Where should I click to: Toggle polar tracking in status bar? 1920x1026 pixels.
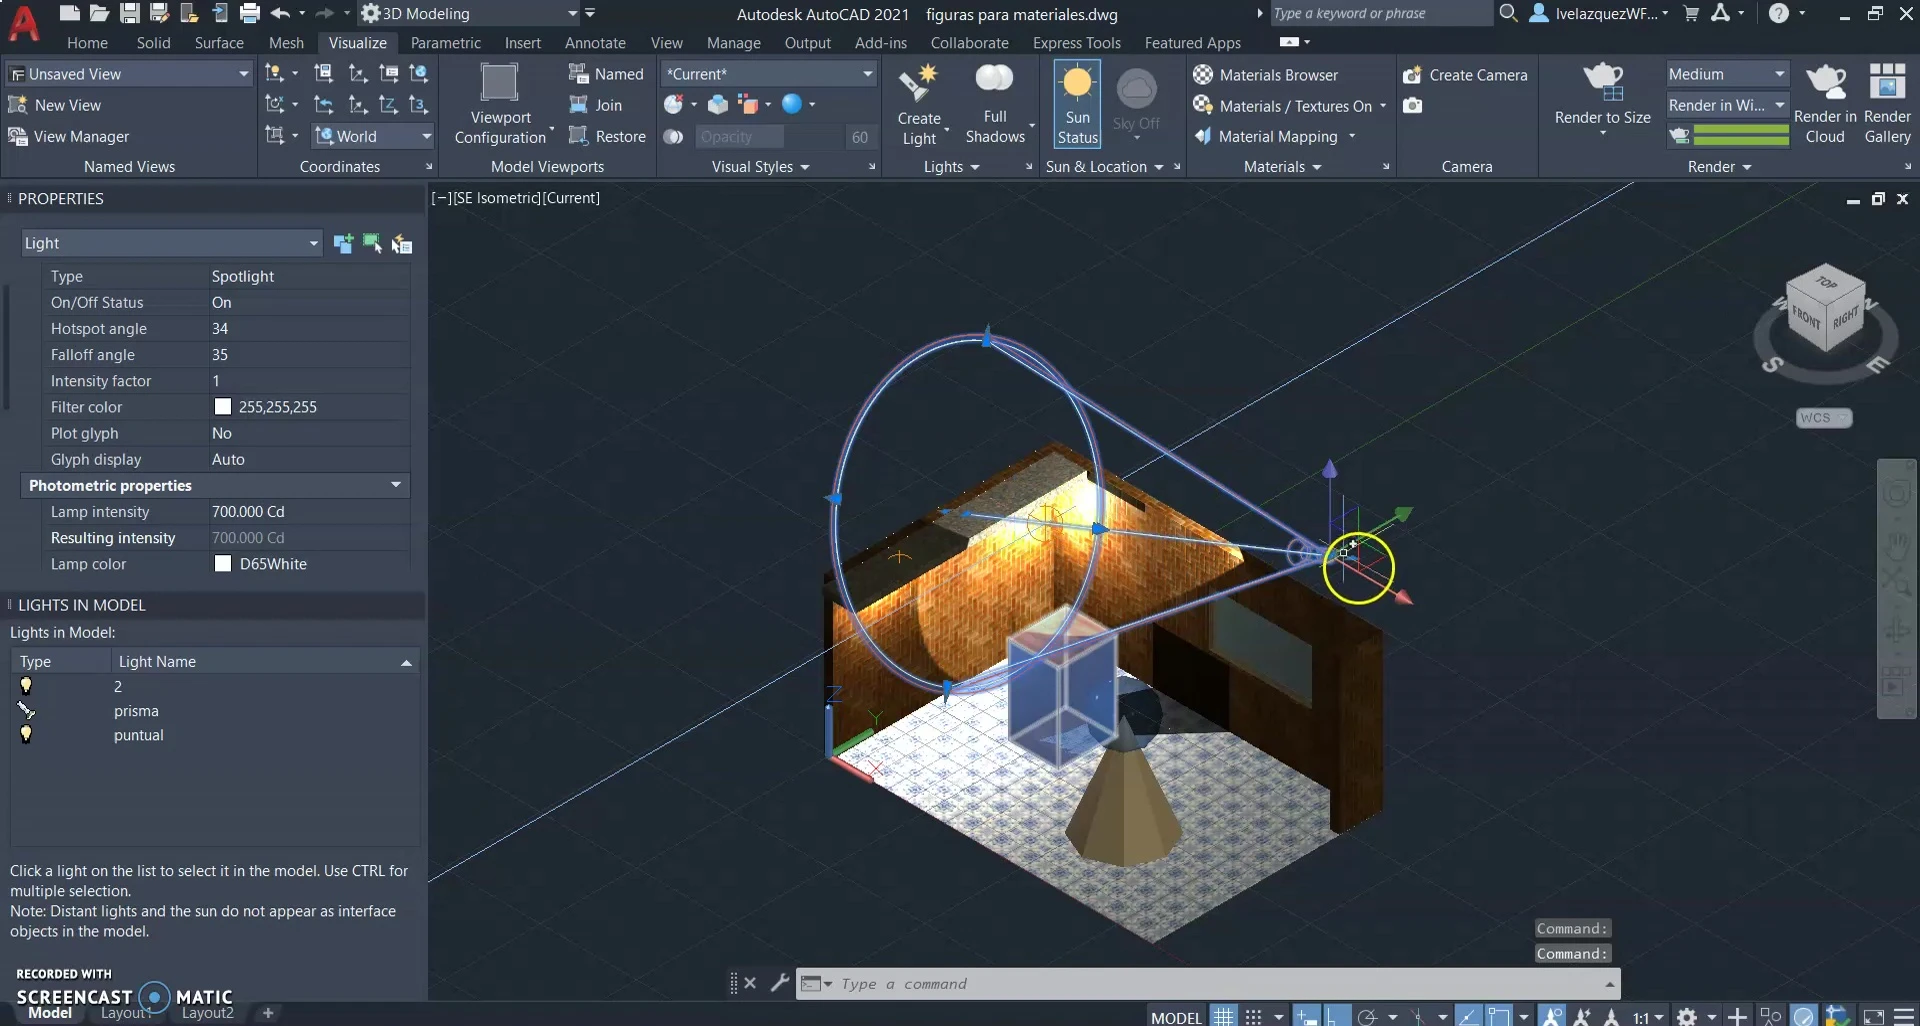click(x=1367, y=1016)
